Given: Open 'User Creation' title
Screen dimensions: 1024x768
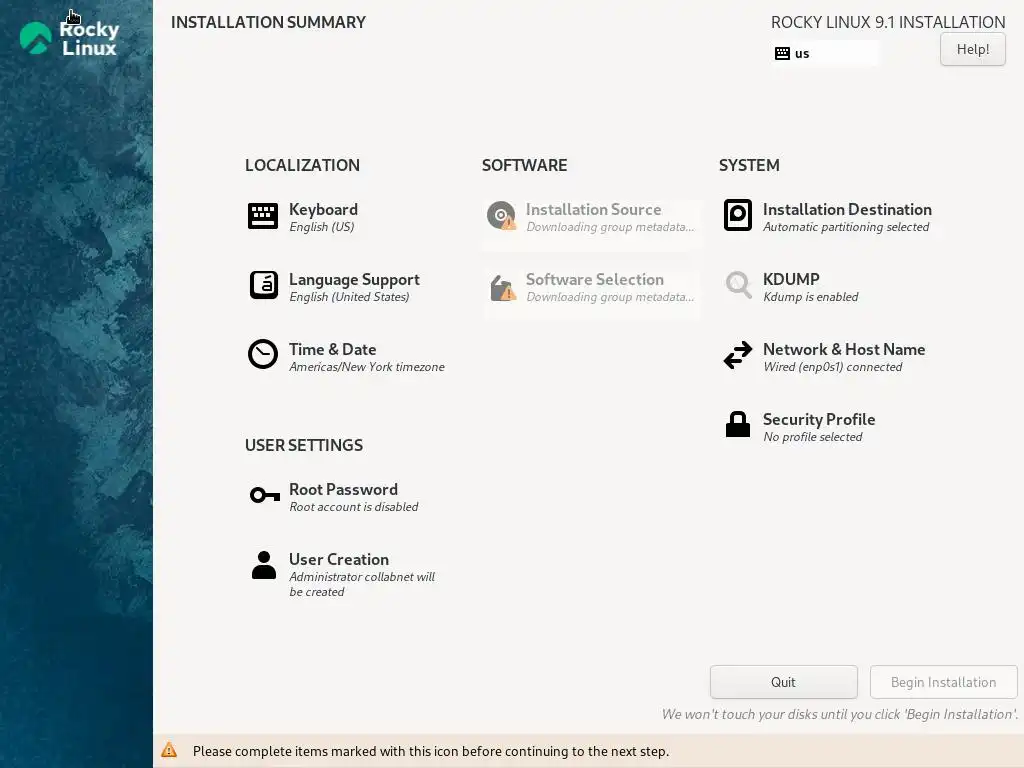Looking at the screenshot, I should 339,559.
